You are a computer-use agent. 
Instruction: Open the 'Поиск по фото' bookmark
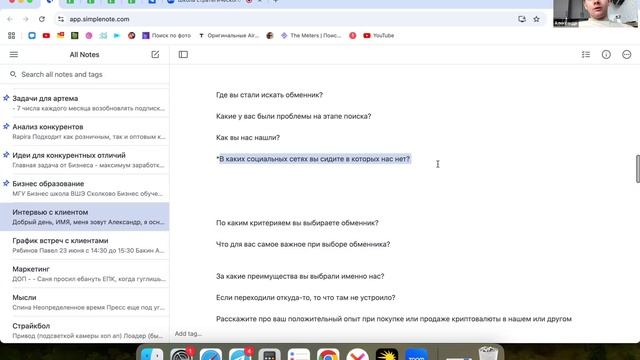point(166,36)
